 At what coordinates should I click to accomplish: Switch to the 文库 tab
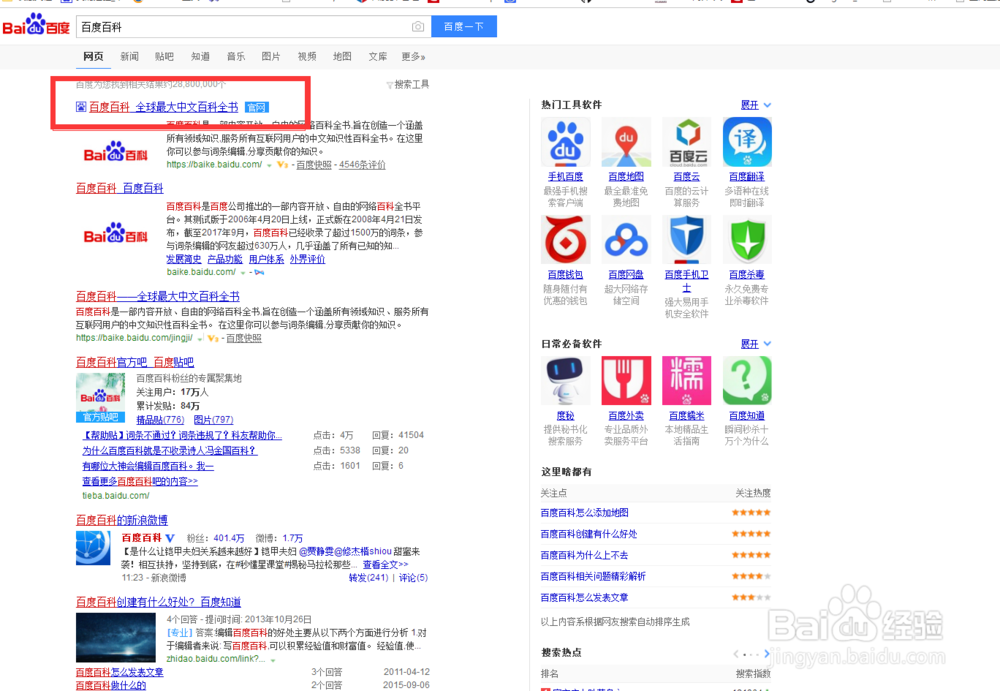pyautogui.click(x=378, y=57)
